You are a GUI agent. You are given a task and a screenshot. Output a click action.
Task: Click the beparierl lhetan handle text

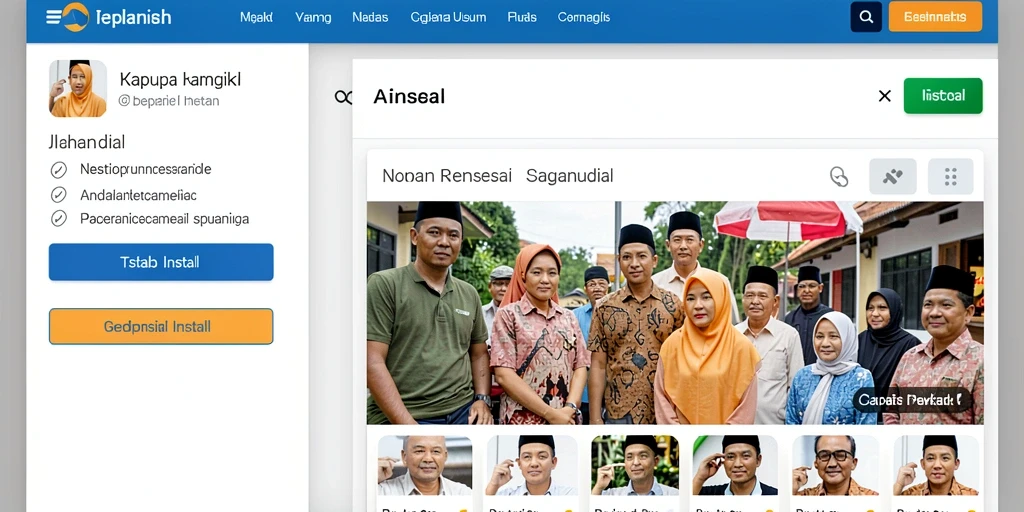pyautogui.click(x=169, y=101)
